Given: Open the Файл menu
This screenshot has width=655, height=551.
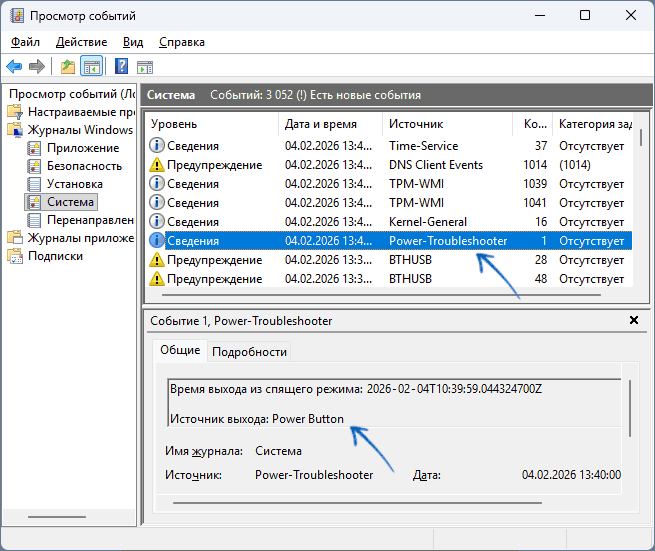Looking at the screenshot, I should pyautogui.click(x=26, y=42).
